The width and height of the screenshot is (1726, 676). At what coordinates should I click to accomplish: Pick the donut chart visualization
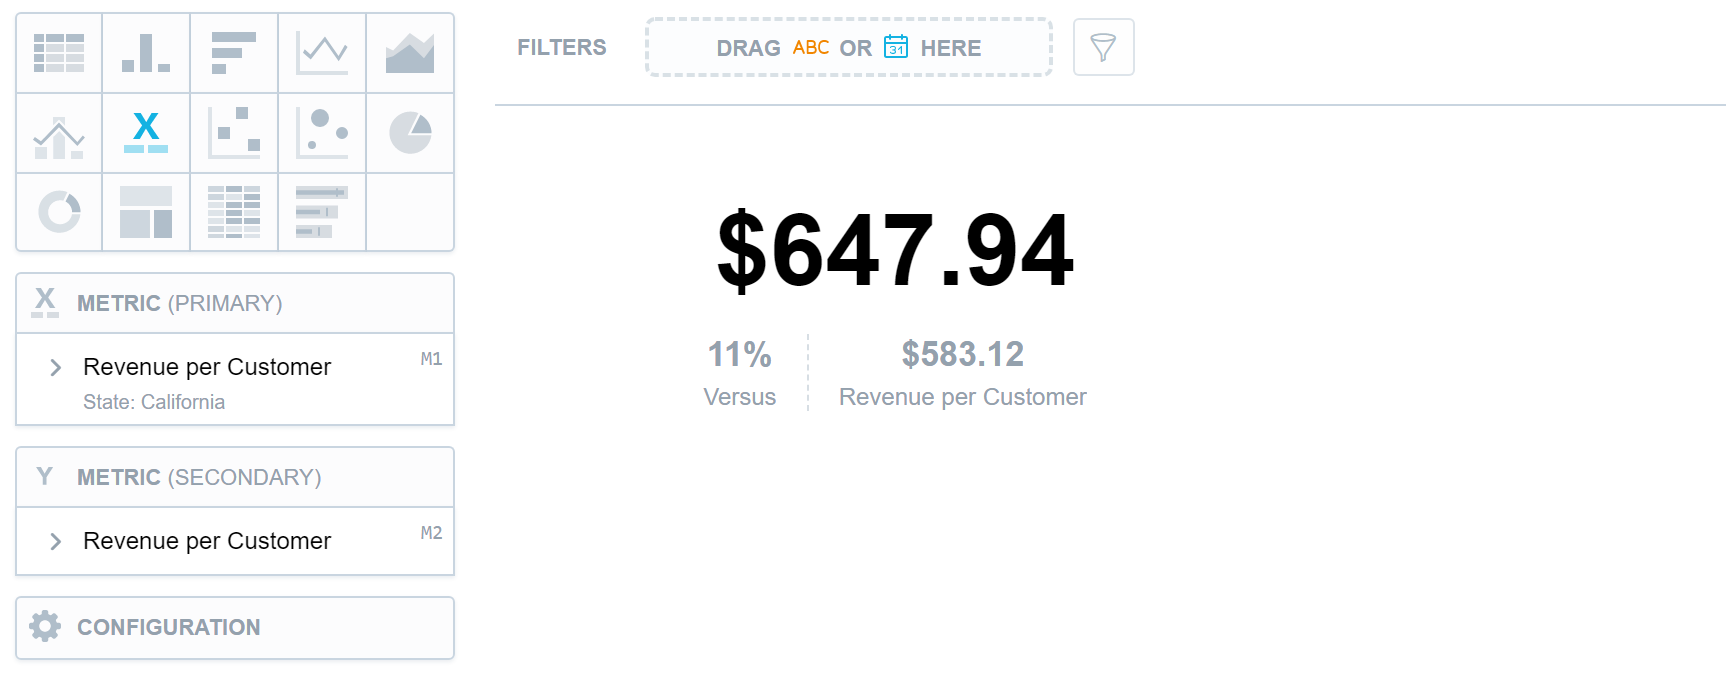coord(59,212)
